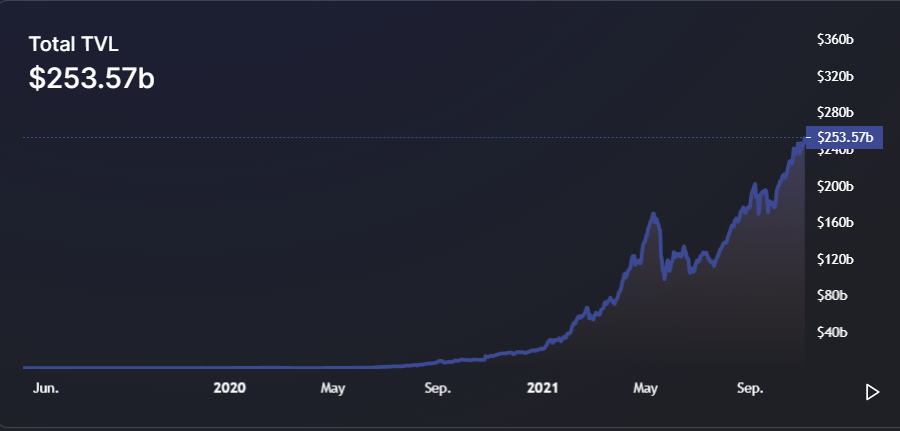
Task: Click the May label between 2020 and 2021
Action: click(x=334, y=388)
